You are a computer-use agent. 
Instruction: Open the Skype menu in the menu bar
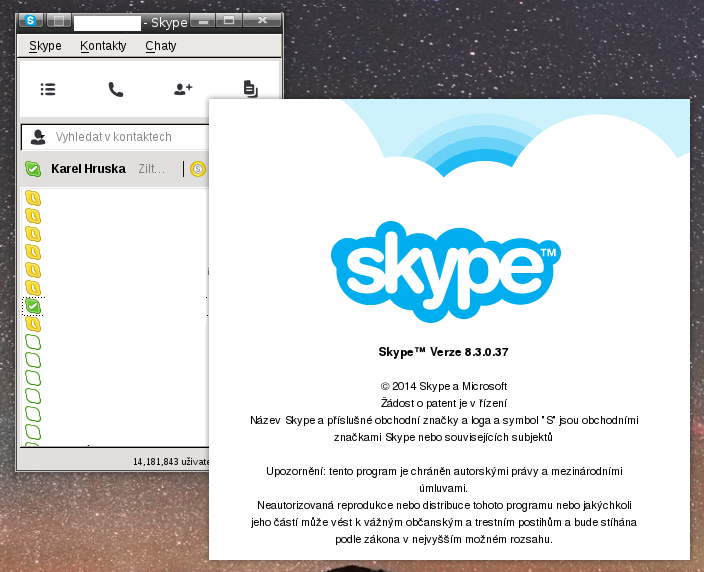pyautogui.click(x=45, y=46)
